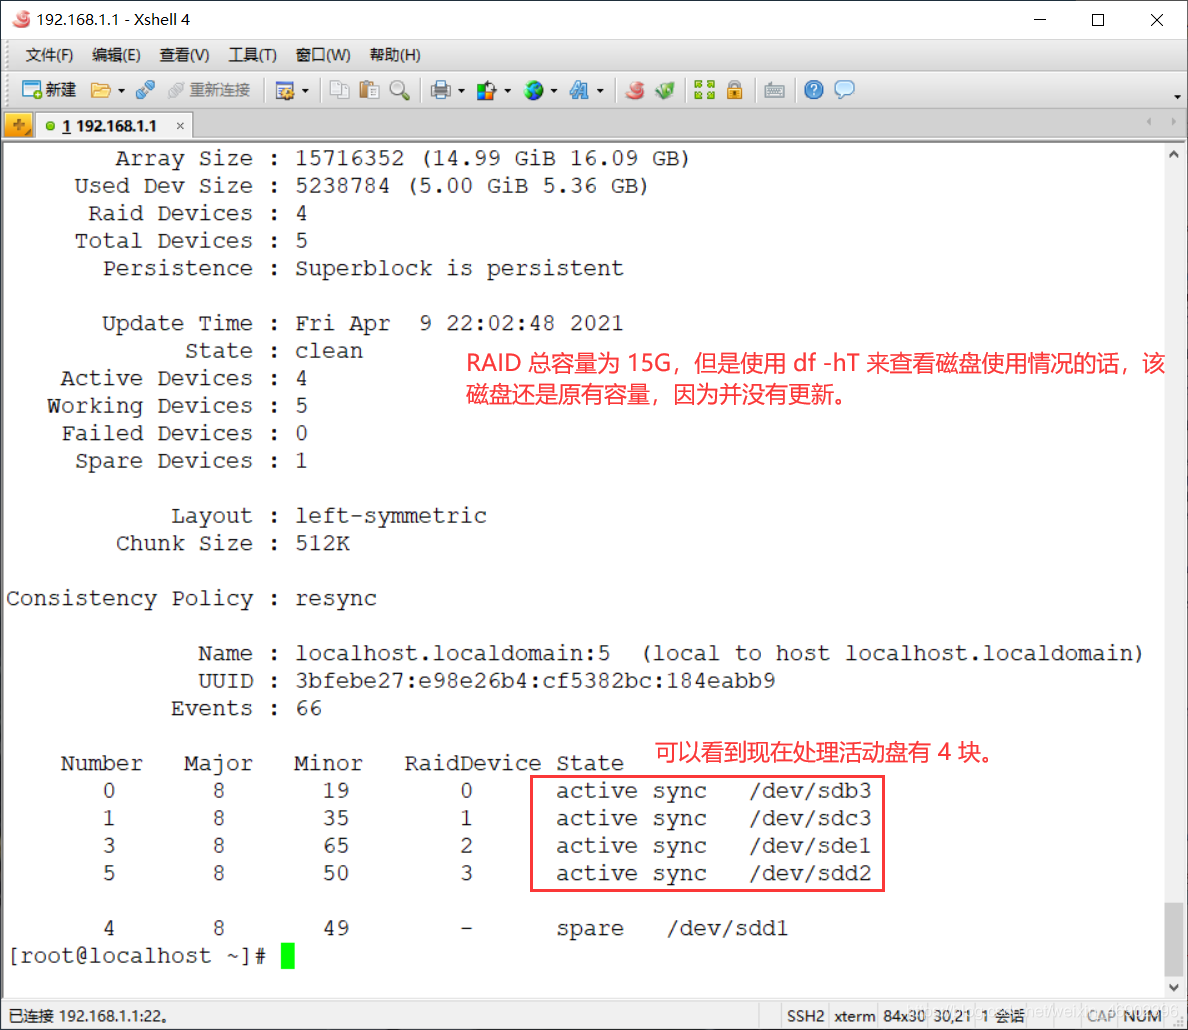Click the globe encoding icon
Image resolution: width=1188 pixels, height=1030 pixels.
click(x=533, y=90)
